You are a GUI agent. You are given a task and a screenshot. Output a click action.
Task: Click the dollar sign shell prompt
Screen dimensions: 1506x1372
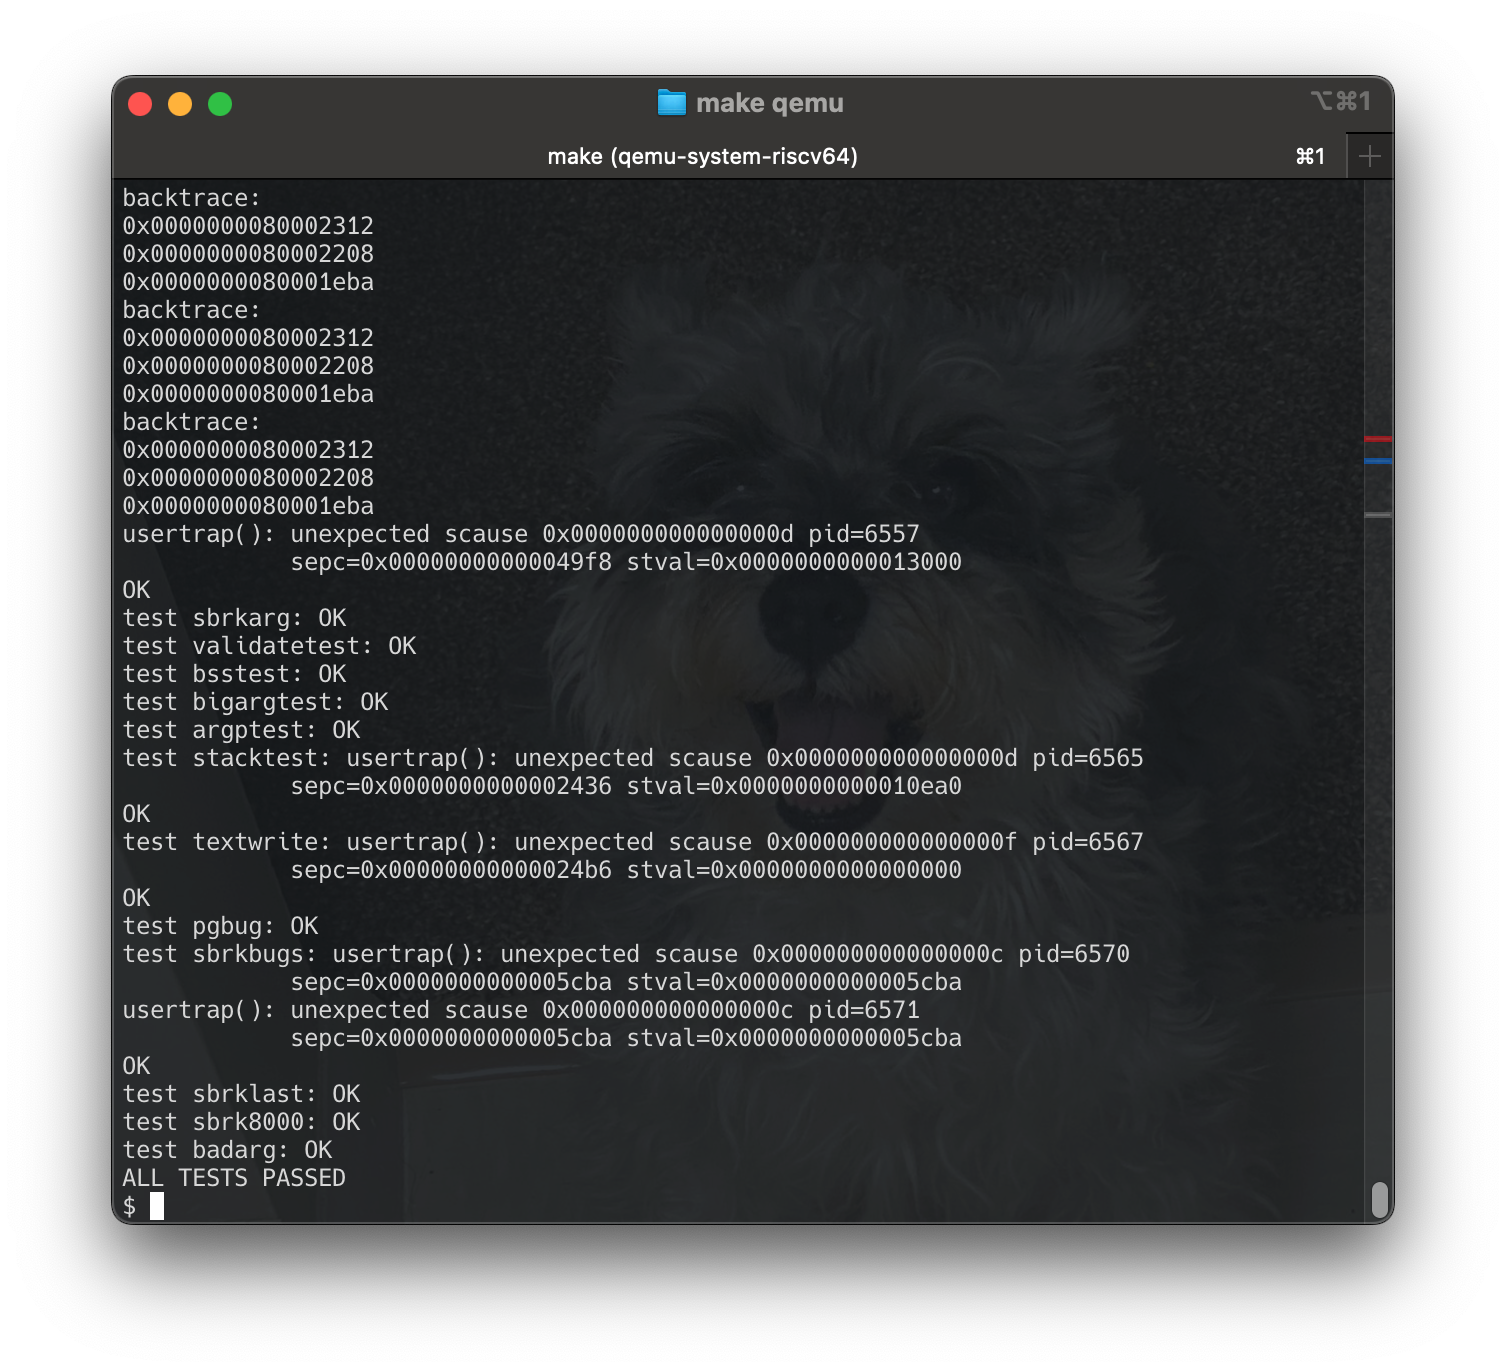[131, 1206]
